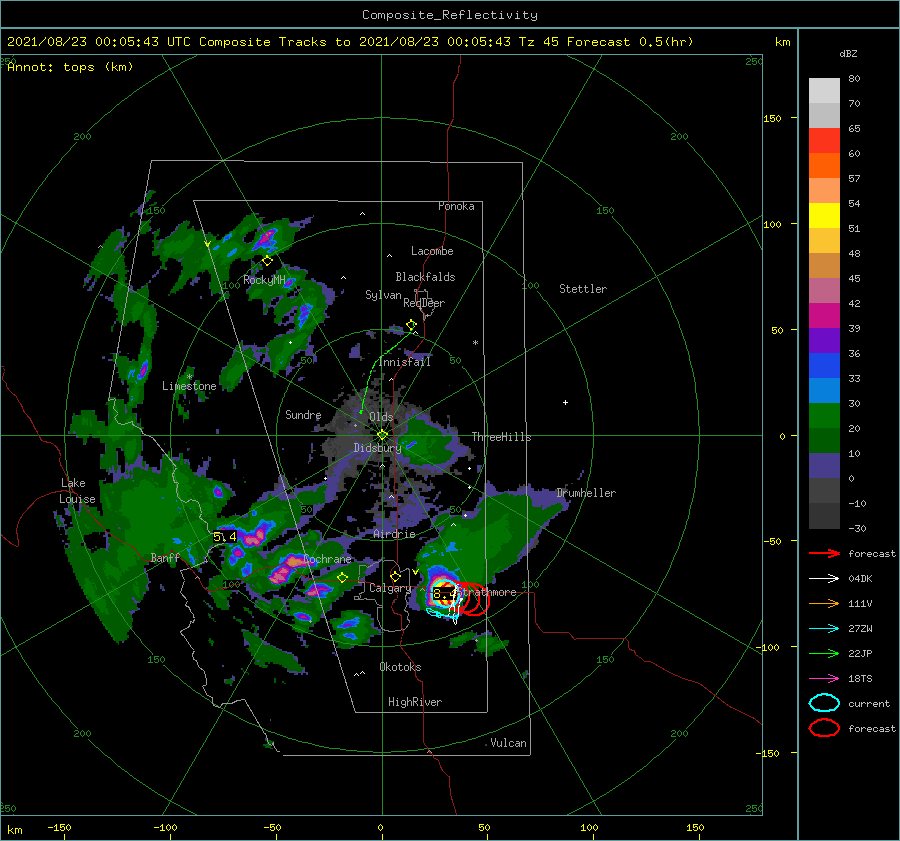
Task: Click the ThreeHills city label
Action: coord(502,437)
